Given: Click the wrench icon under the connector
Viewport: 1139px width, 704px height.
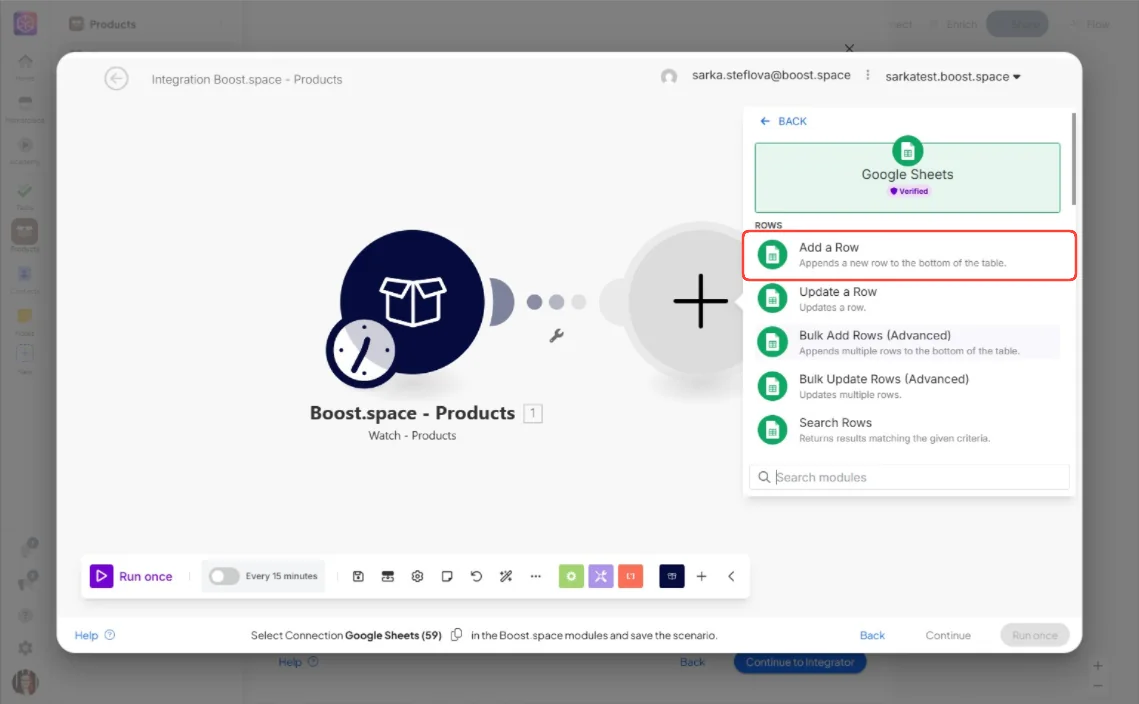Looking at the screenshot, I should [556, 336].
